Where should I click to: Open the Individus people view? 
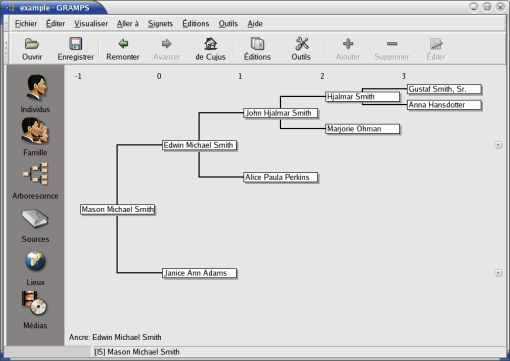(36, 94)
